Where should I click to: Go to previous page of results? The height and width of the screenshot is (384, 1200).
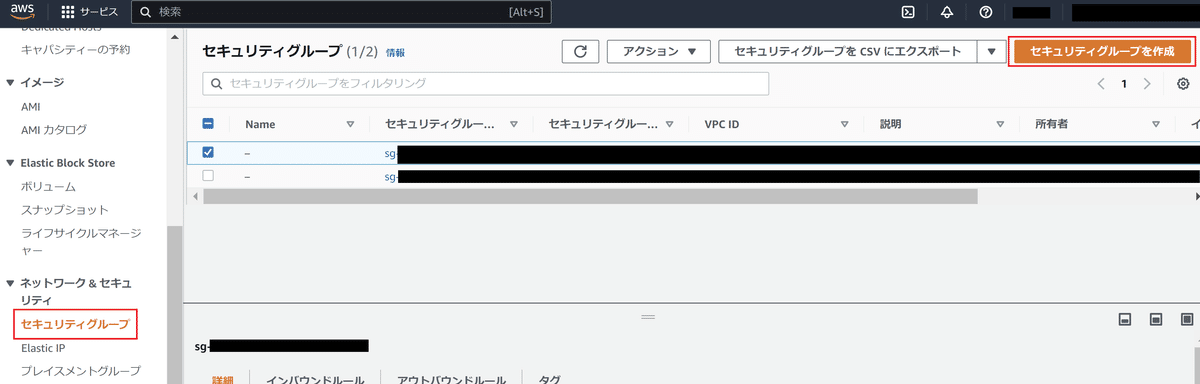coord(1101,84)
